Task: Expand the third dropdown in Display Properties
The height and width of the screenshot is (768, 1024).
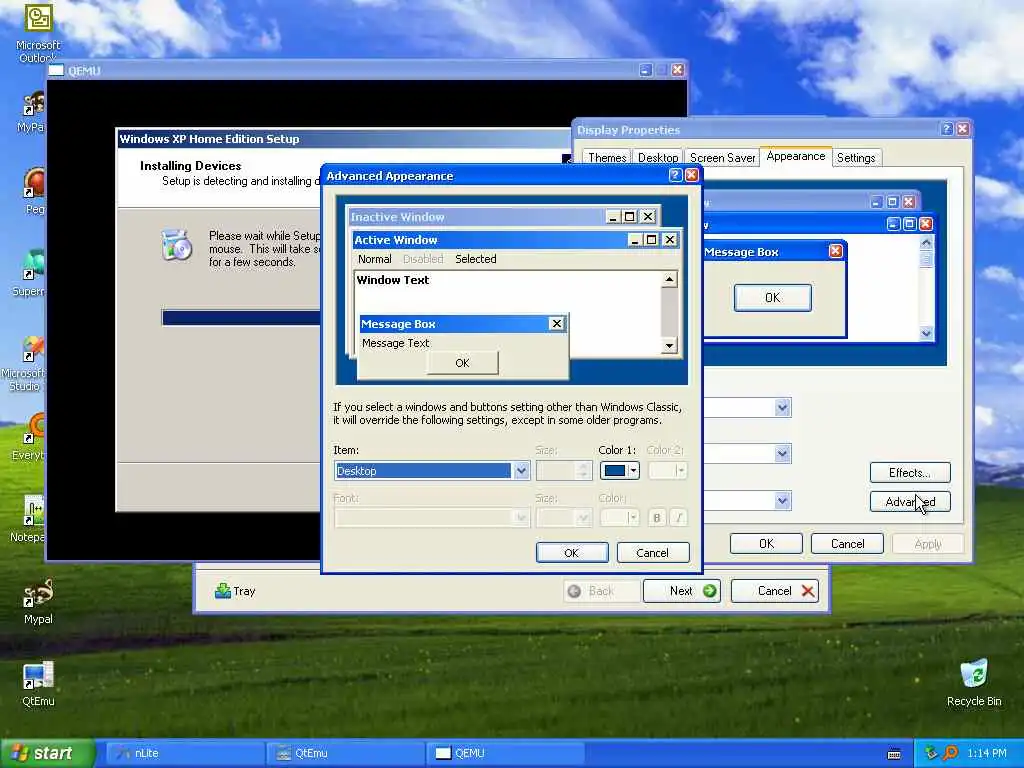Action: click(x=782, y=501)
